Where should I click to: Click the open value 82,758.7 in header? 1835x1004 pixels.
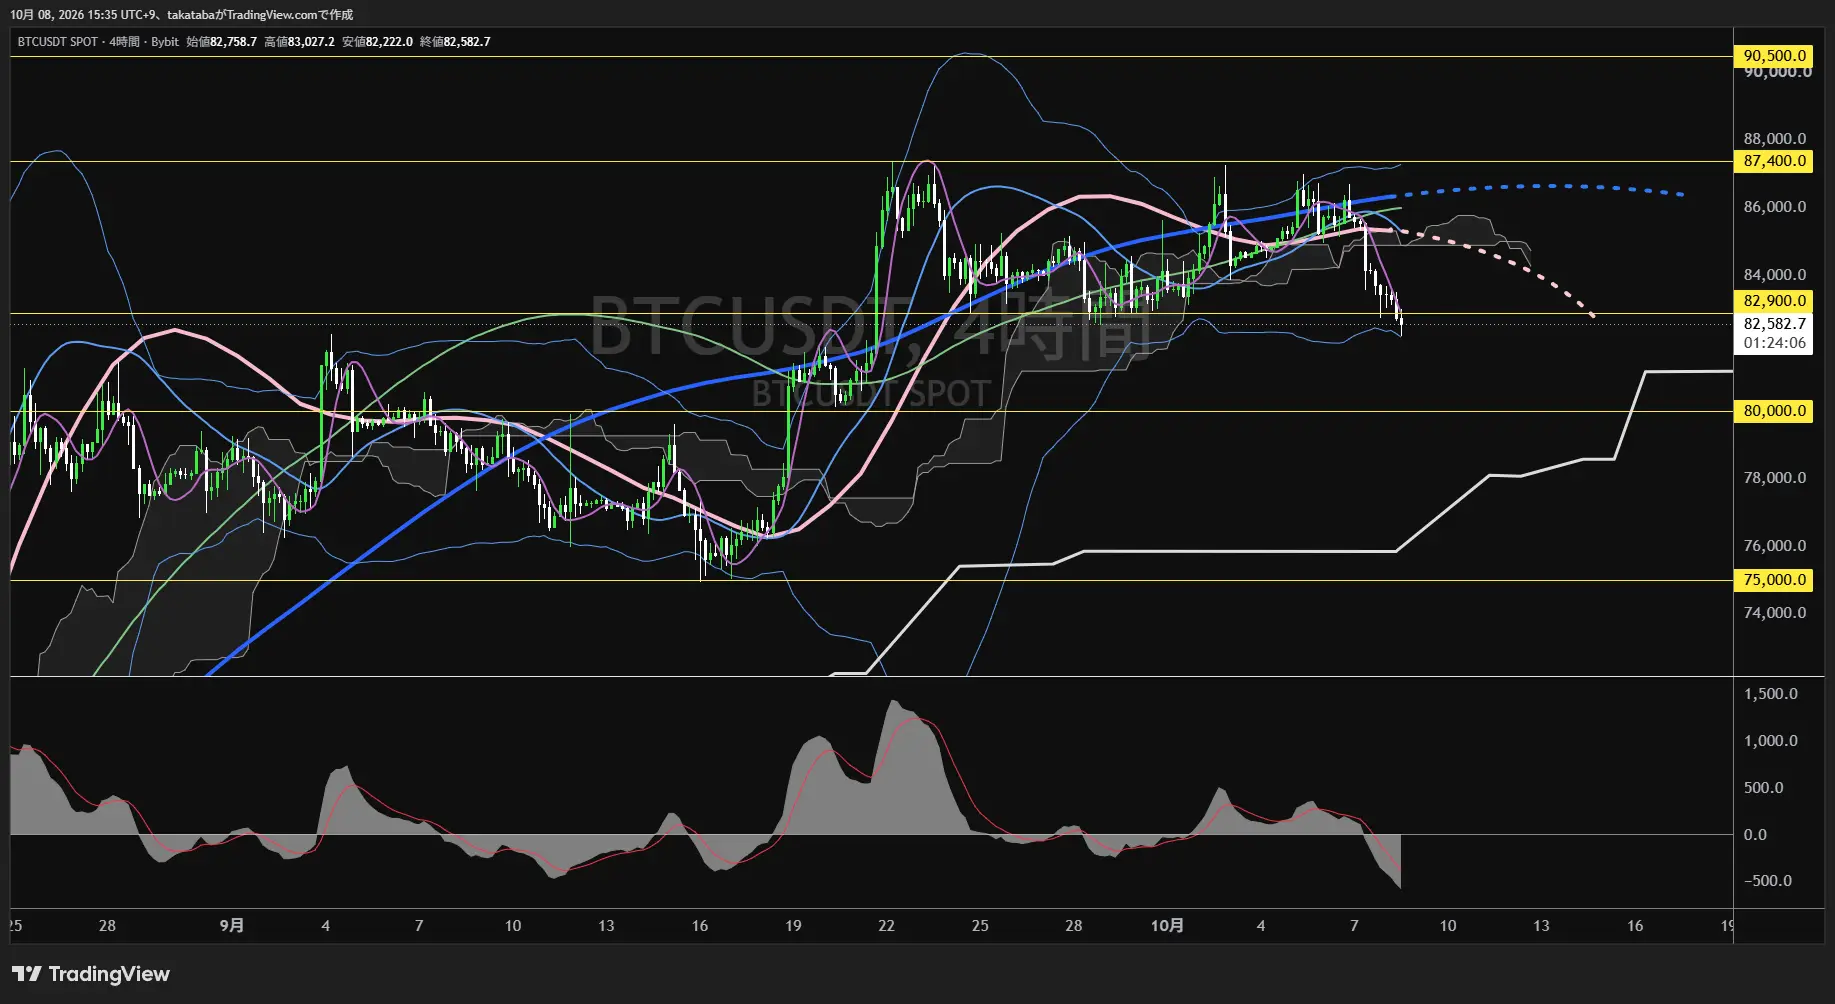(233, 42)
